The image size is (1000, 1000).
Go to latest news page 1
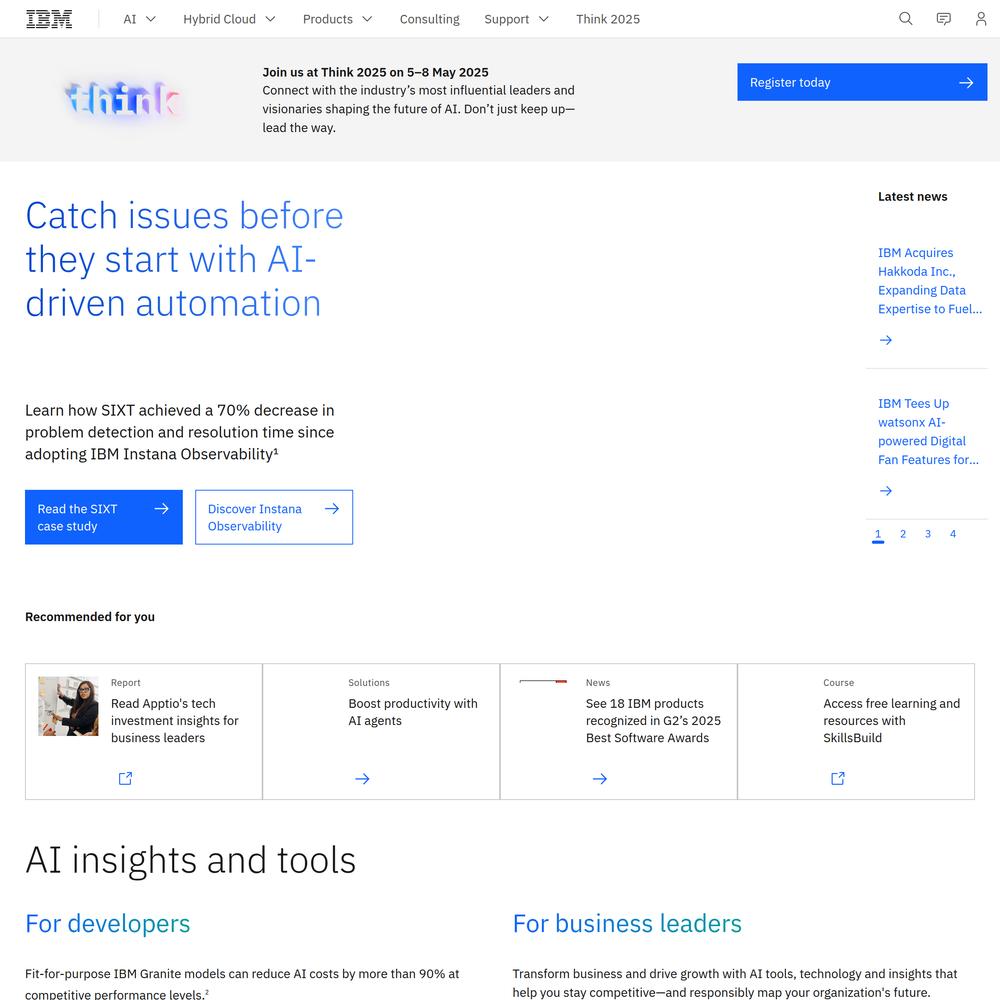(878, 534)
